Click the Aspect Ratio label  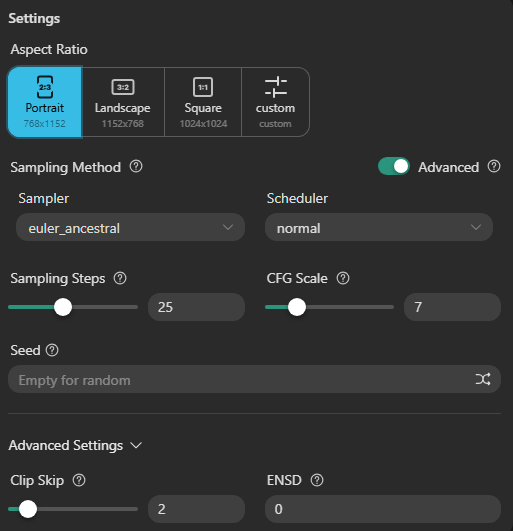point(49,49)
